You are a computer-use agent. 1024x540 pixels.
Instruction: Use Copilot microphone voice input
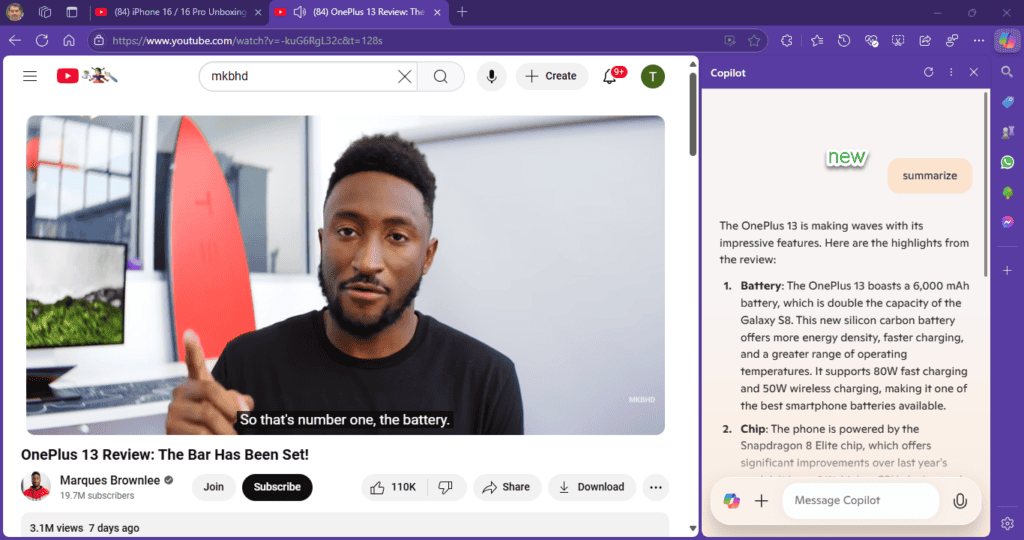coord(960,501)
